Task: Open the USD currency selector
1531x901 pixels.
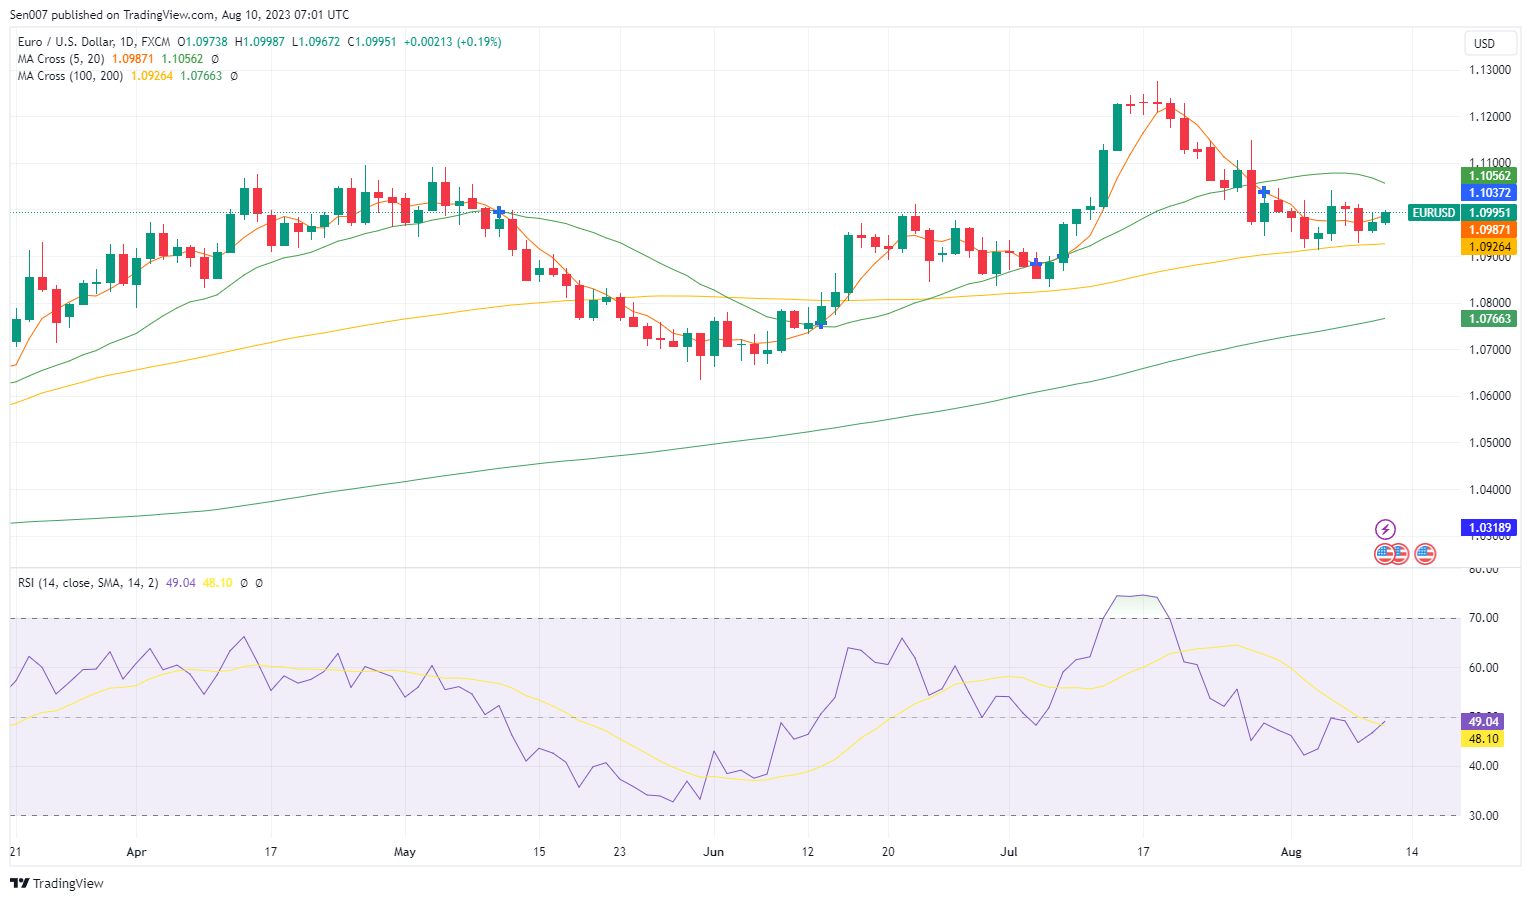Action: click(1484, 43)
